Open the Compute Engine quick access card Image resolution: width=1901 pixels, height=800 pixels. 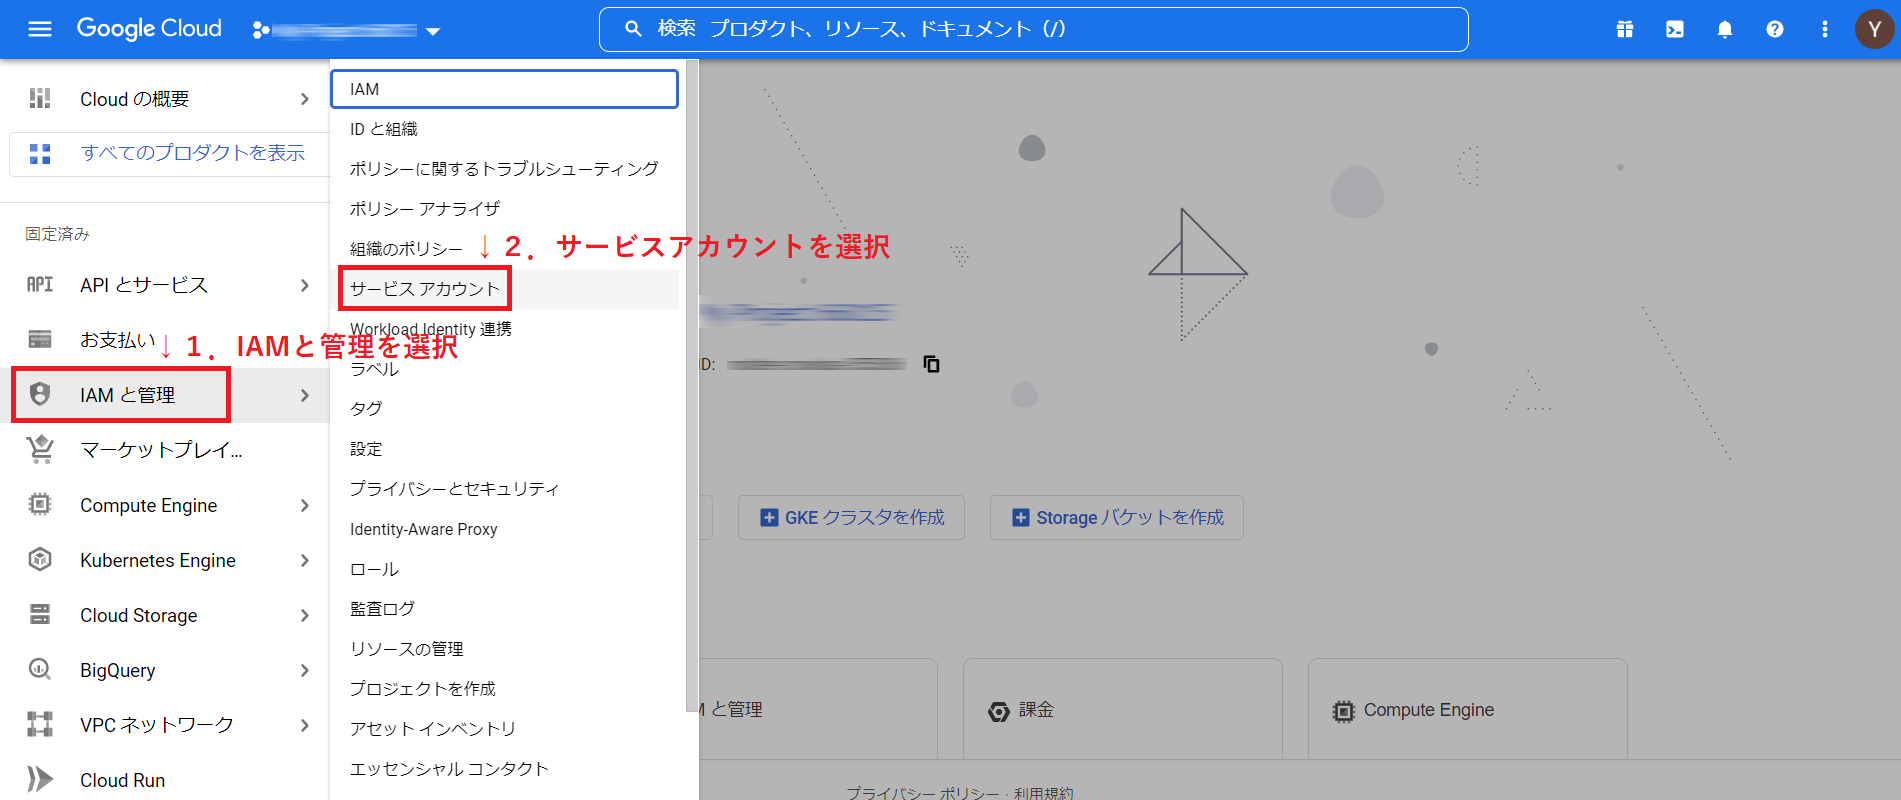tap(1467, 709)
